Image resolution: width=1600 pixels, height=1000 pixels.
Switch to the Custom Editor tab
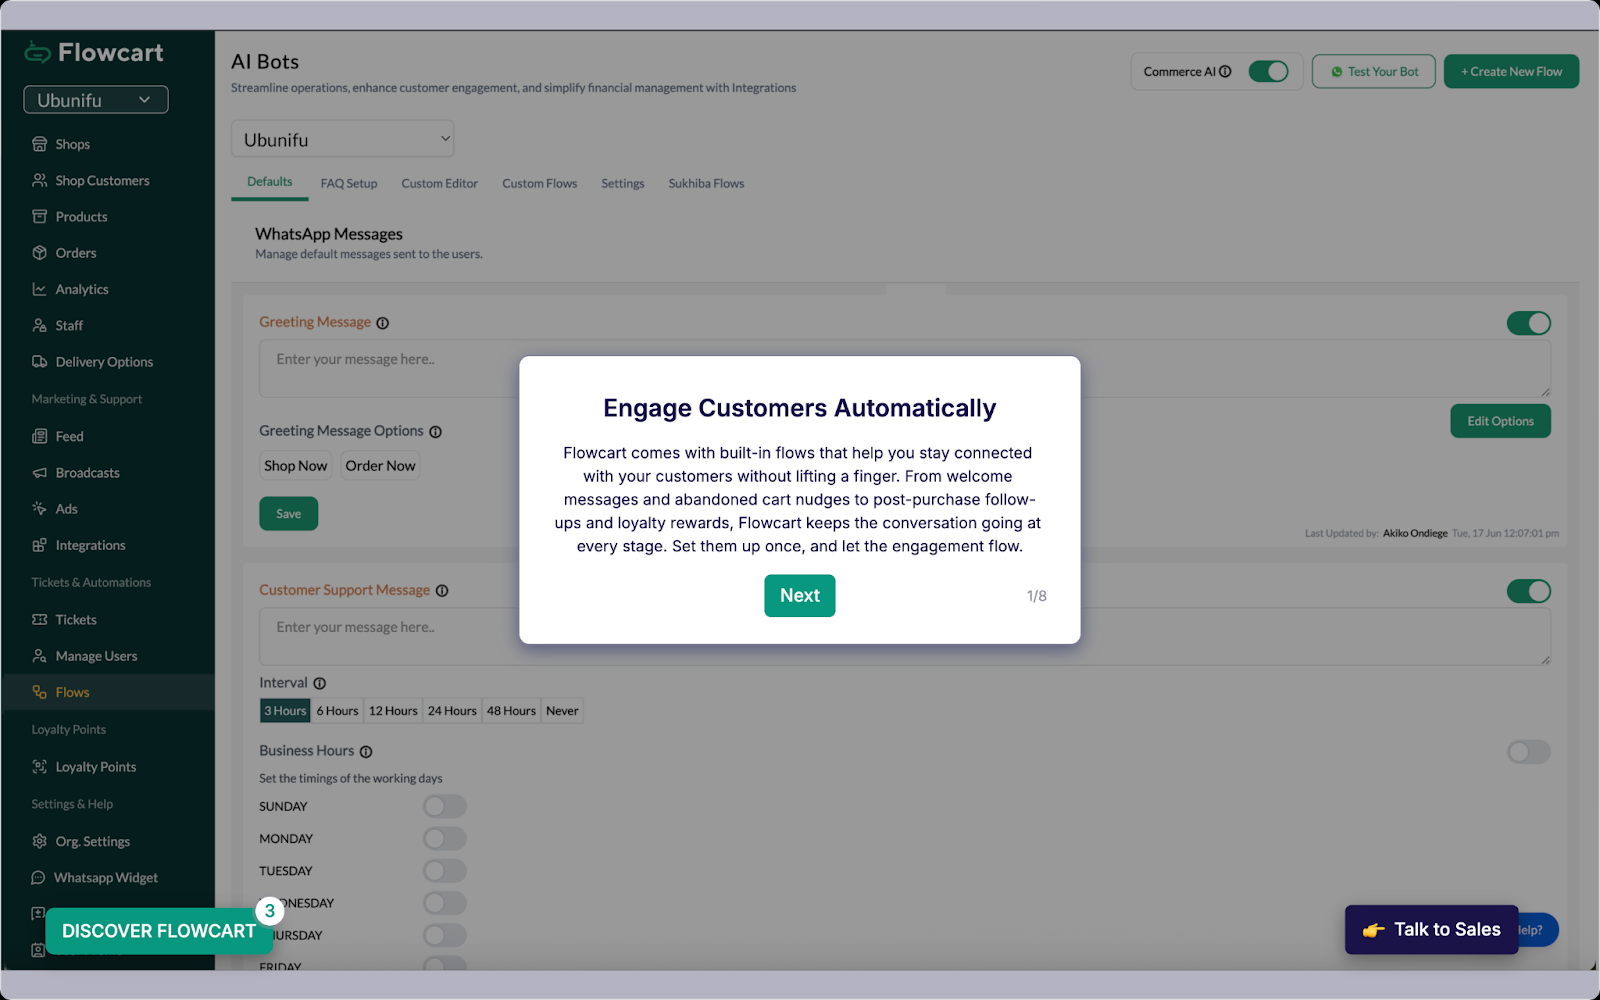pos(440,184)
